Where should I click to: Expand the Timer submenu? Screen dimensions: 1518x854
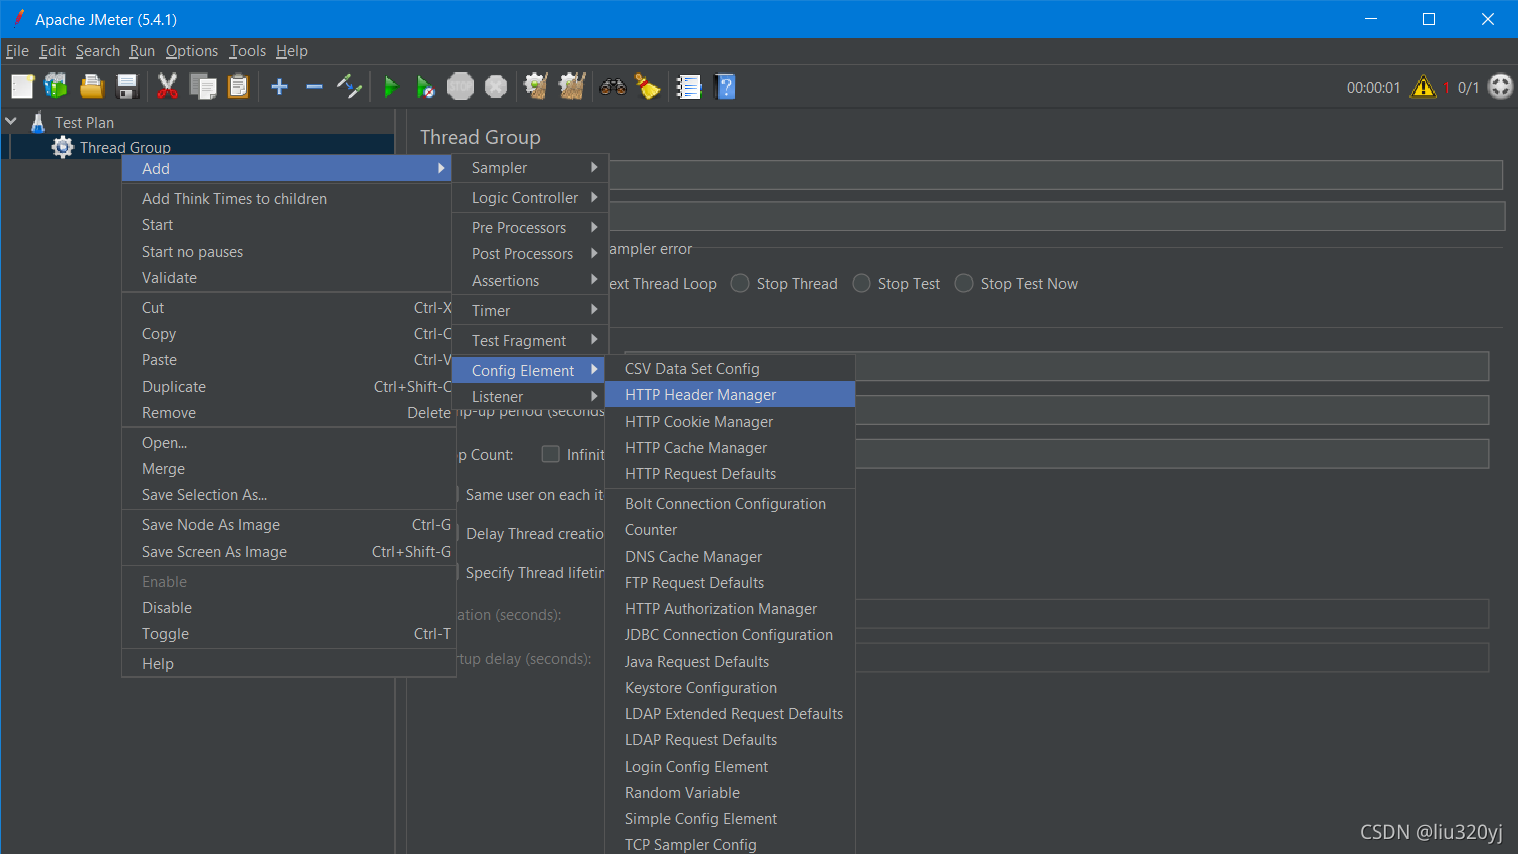528,310
